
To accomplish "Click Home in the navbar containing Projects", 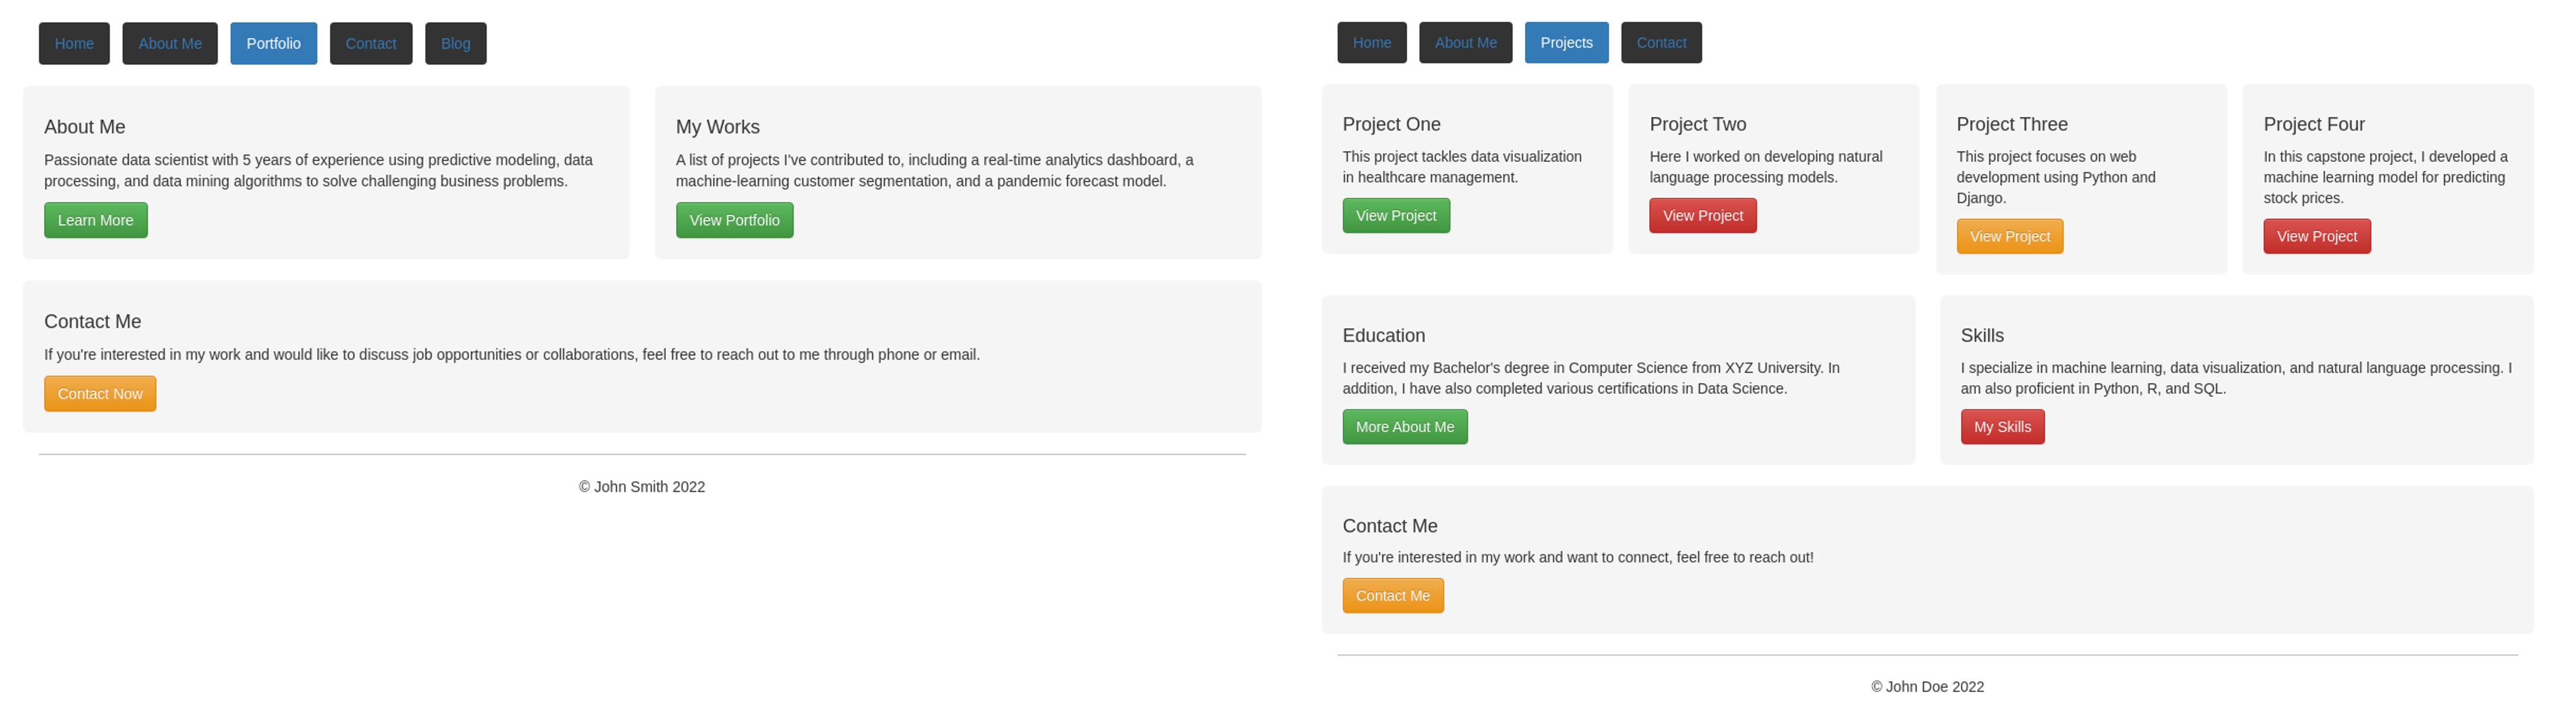I will click(x=1371, y=43).
